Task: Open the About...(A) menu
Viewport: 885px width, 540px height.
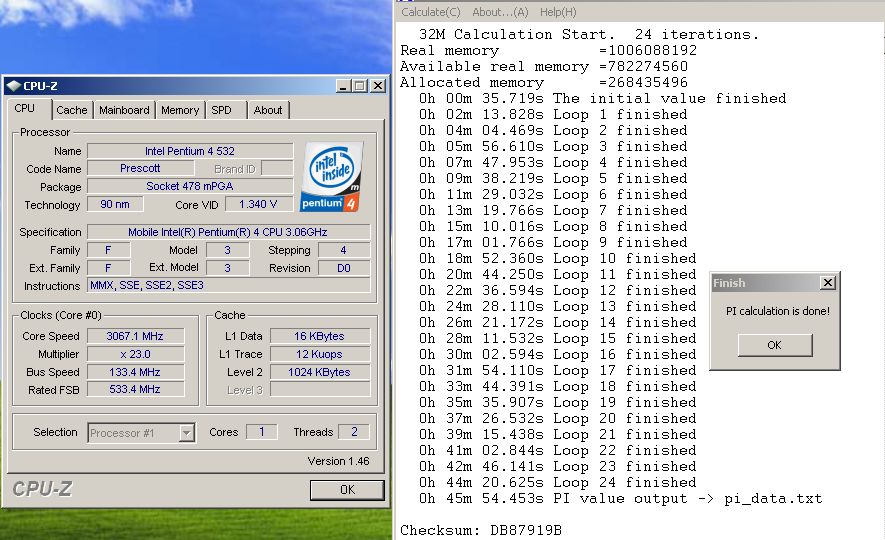Action: [x=500, y=12]
